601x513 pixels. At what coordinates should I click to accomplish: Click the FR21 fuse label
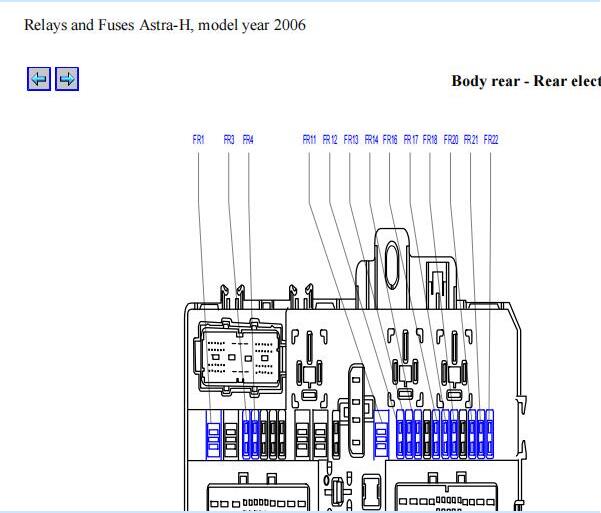[471, 140]
